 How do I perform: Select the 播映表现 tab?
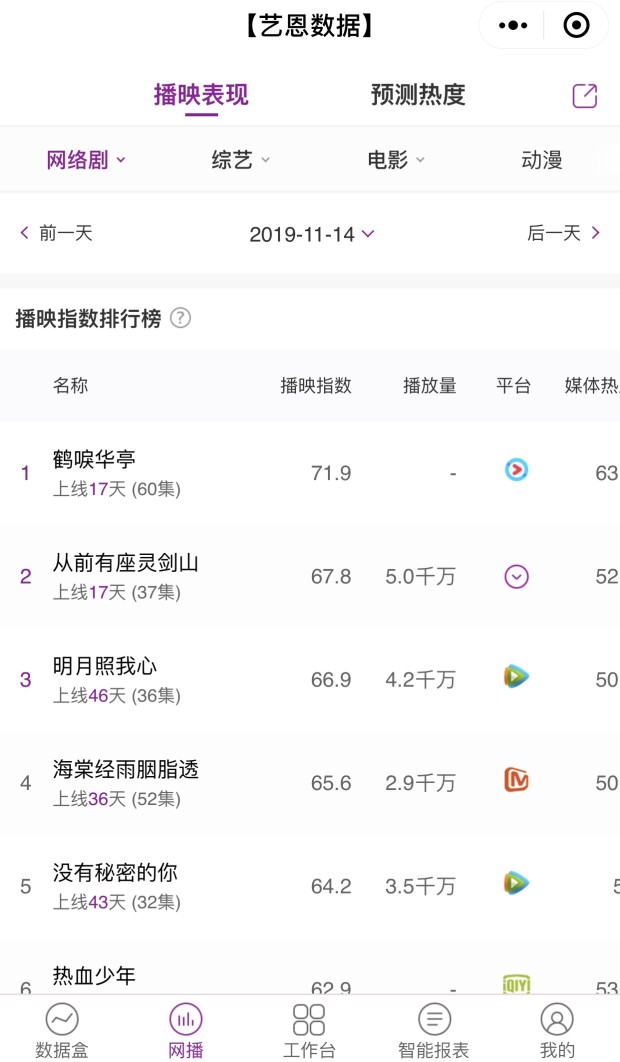[x=201, y=95]
